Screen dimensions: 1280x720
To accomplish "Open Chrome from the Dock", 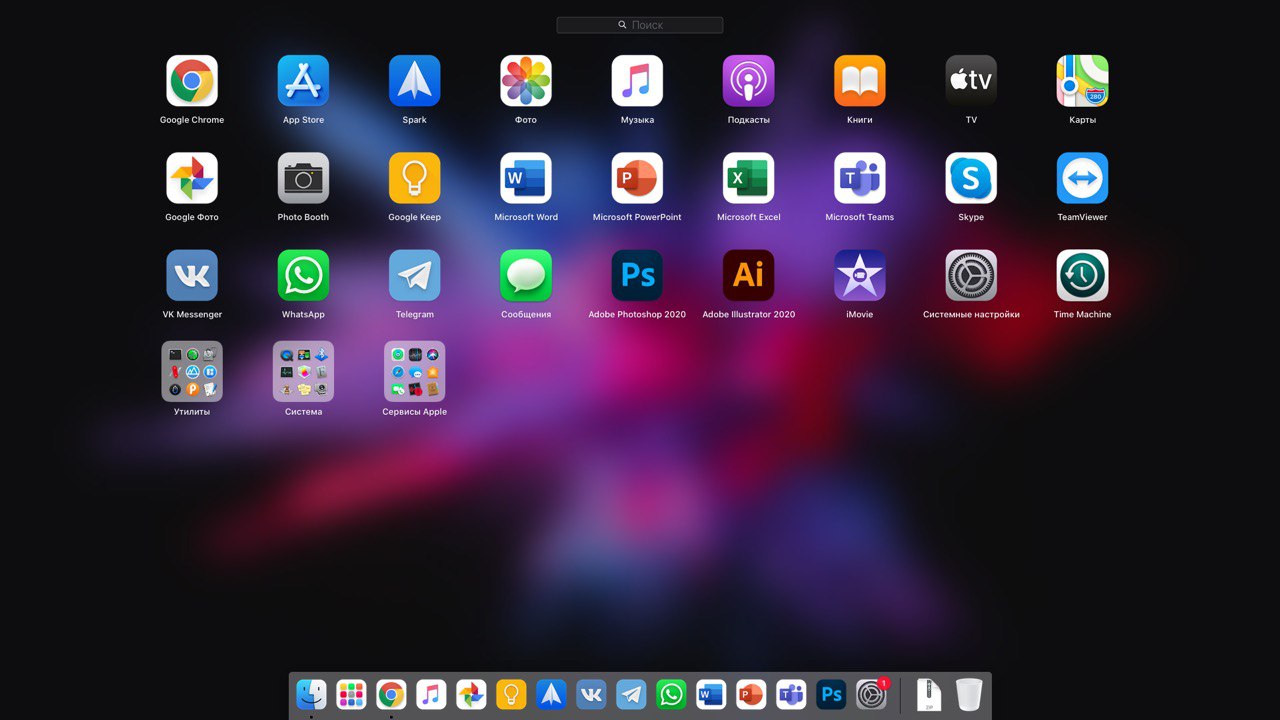I will (x=391, y=694).
